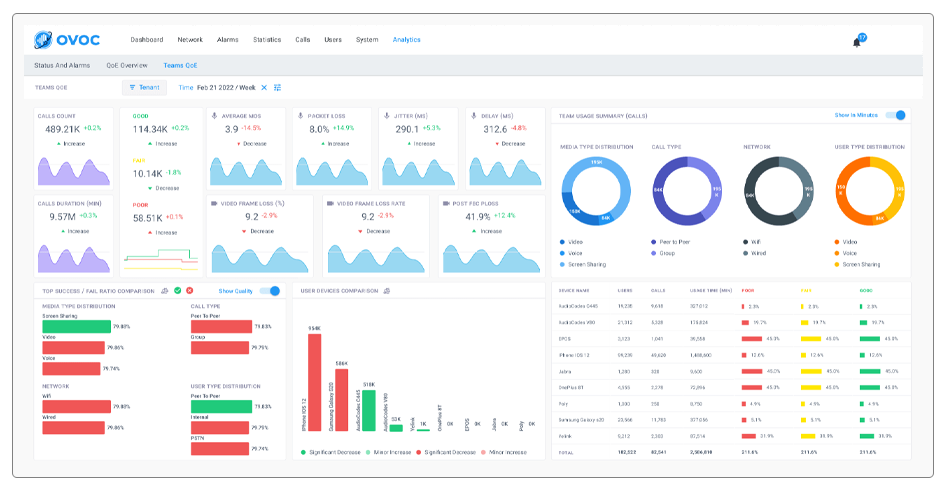Viewport: 946px width, 487px height.
Task: Select the EPOS row in device table
Action: pyautogui.click(x=731, y=339)
